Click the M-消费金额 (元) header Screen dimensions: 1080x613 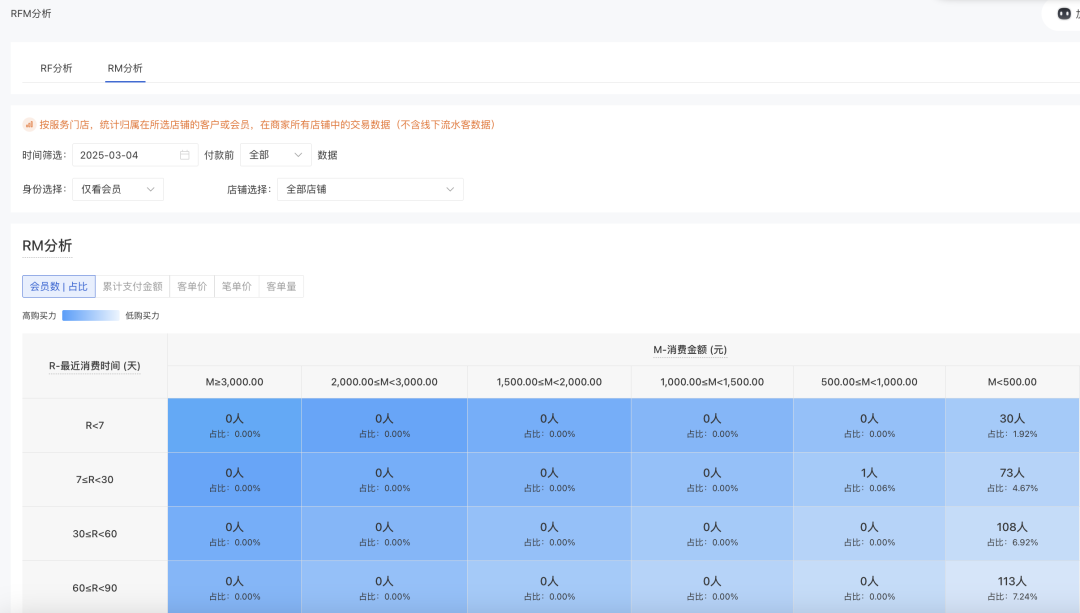pos(690,350)
